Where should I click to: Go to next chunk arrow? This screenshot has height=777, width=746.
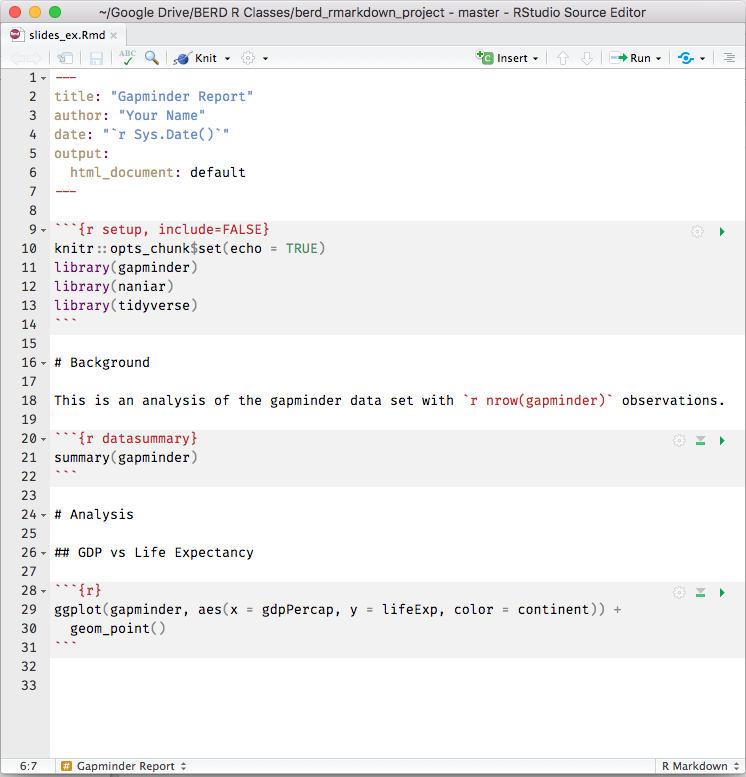pyautogui.click(x=587, y=58)
